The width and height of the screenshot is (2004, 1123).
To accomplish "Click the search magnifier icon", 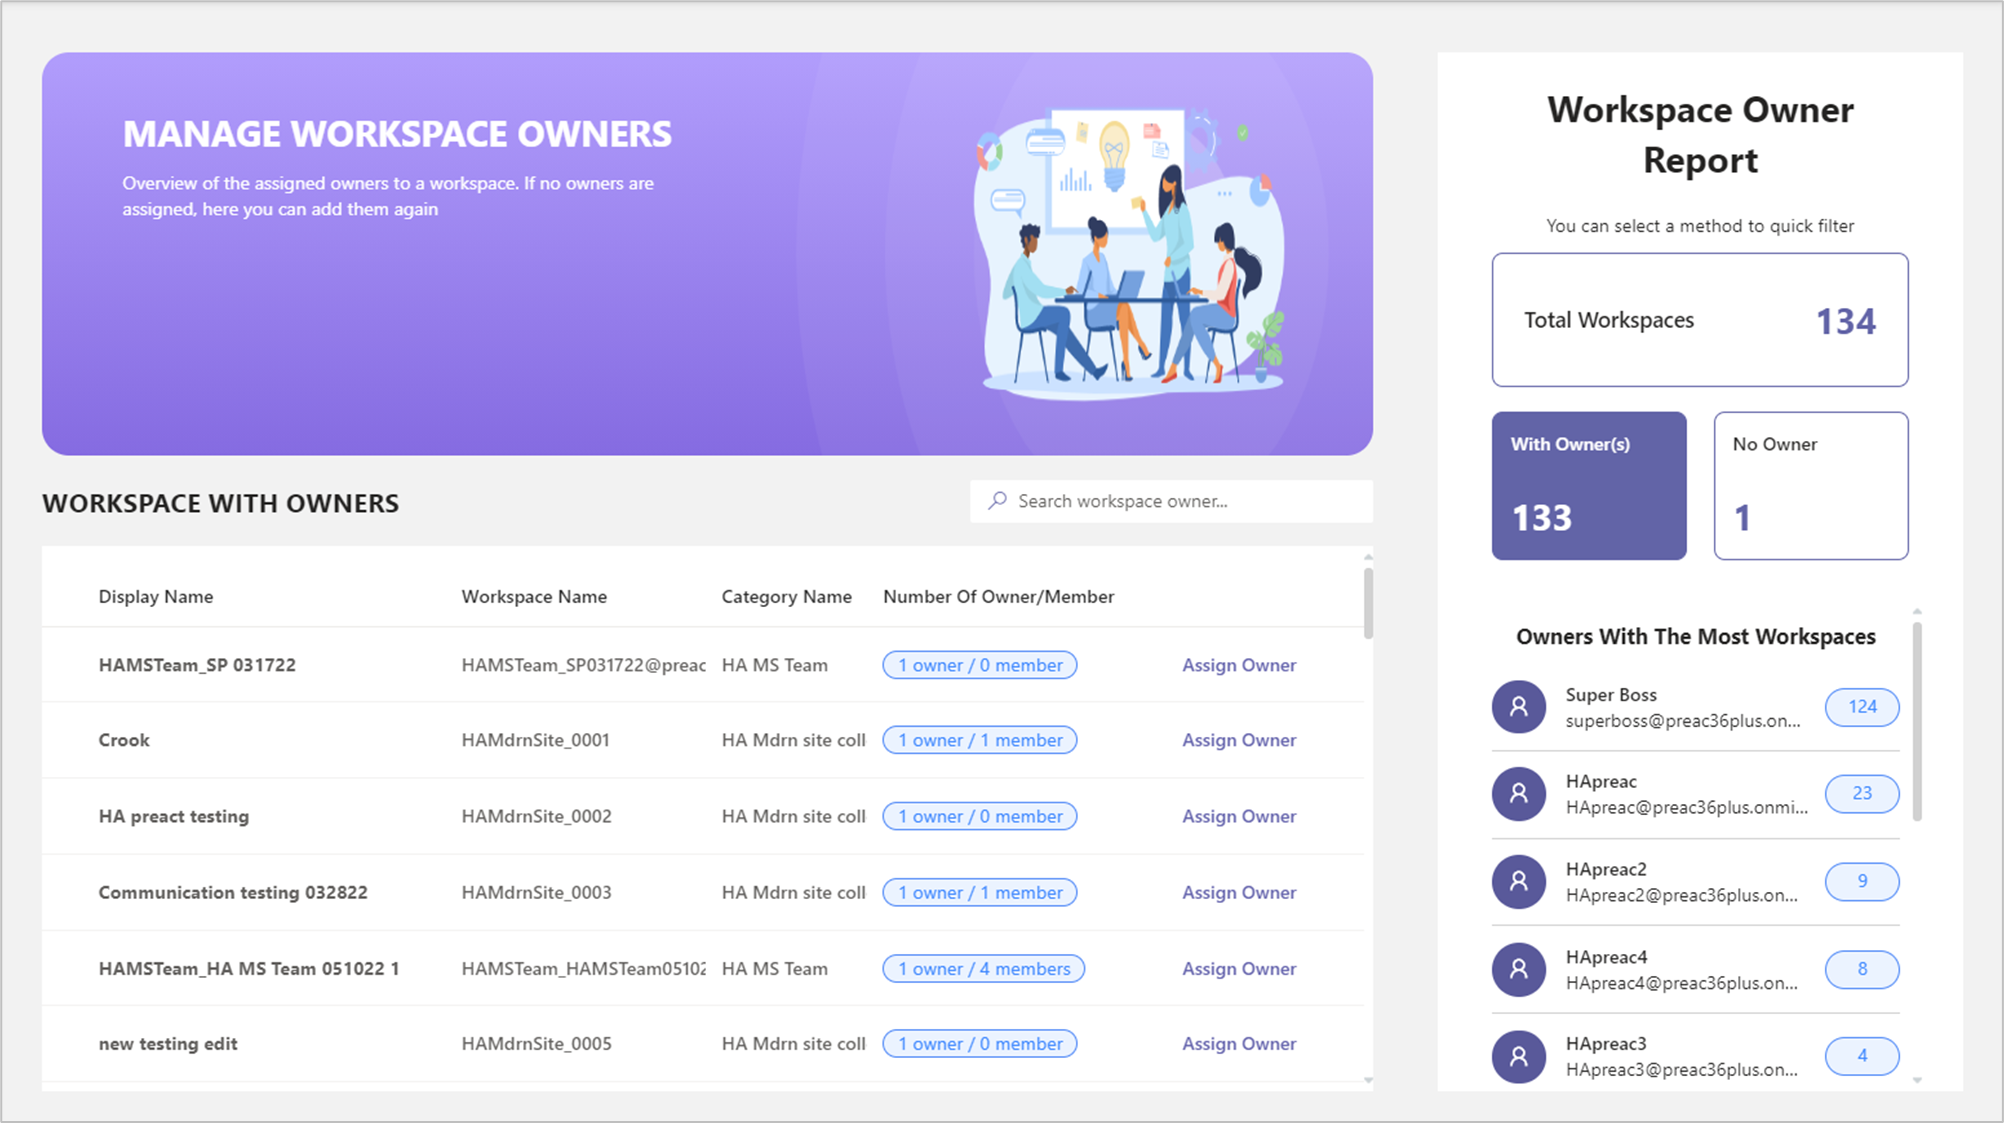I will click(x=997, y=501).
